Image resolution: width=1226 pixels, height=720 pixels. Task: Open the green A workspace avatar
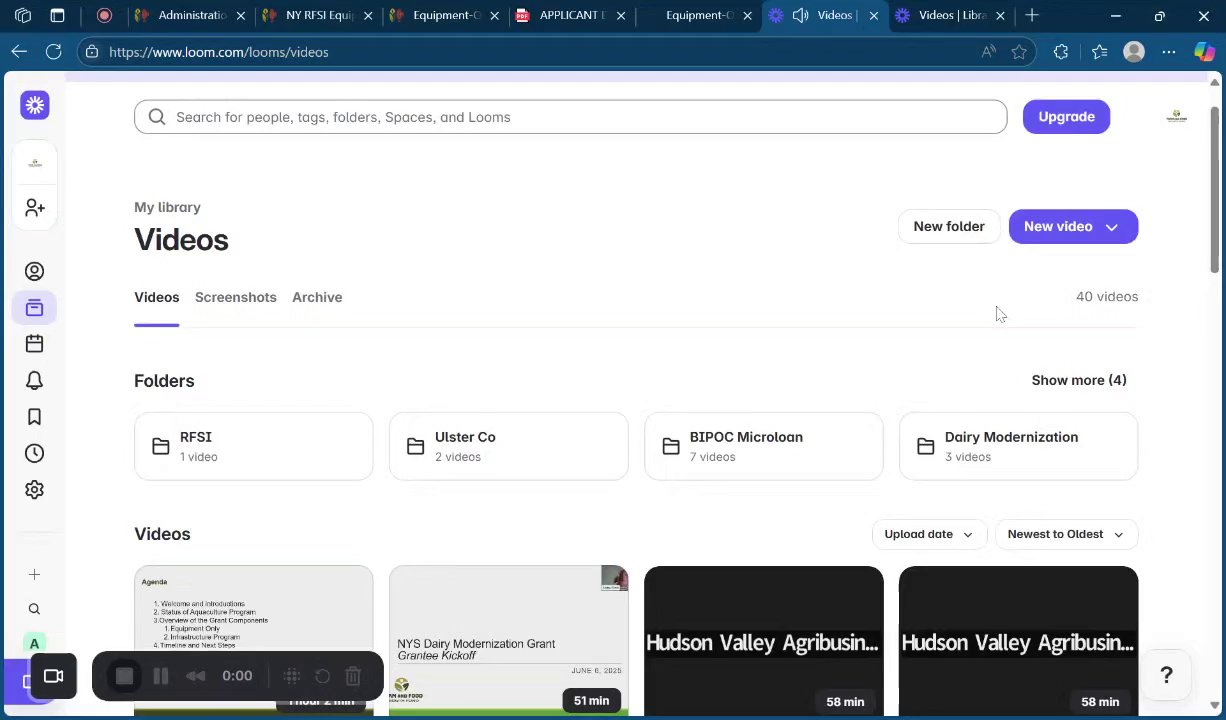pyautogui.click(x=34, y=644)
